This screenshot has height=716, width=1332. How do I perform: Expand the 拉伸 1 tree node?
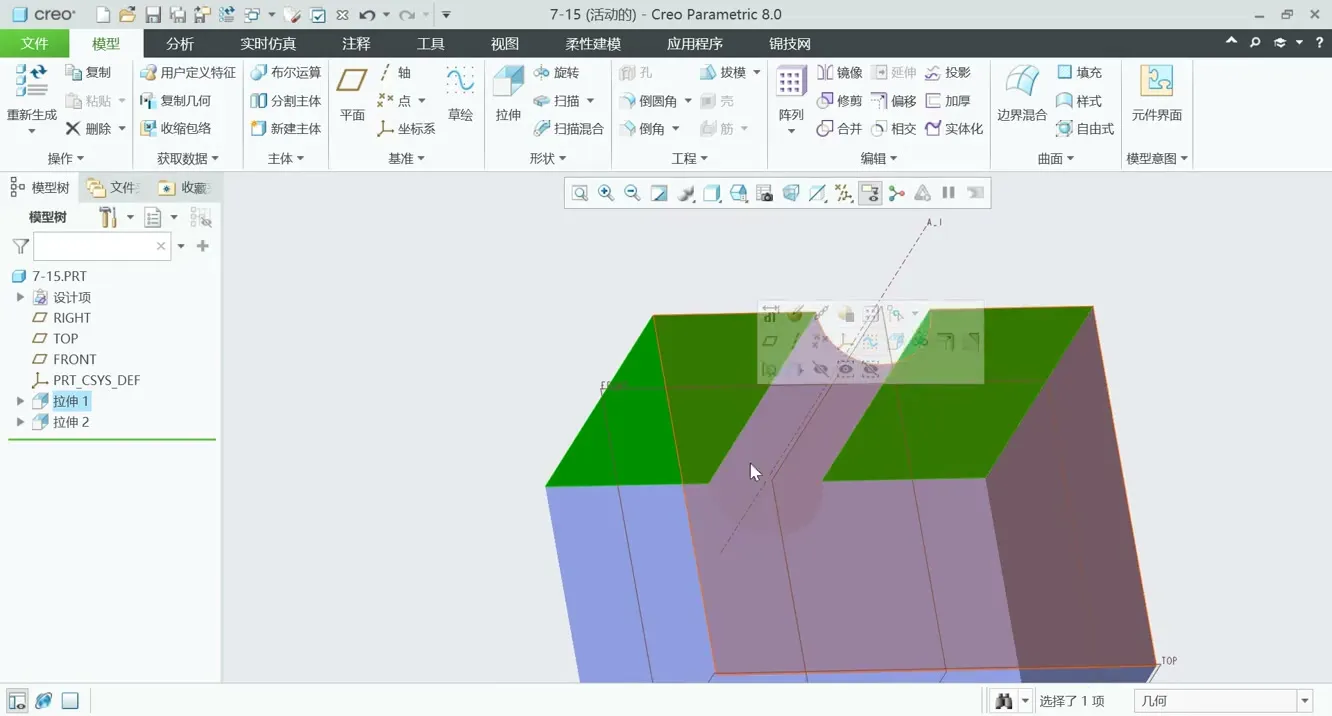pos(20,401)
